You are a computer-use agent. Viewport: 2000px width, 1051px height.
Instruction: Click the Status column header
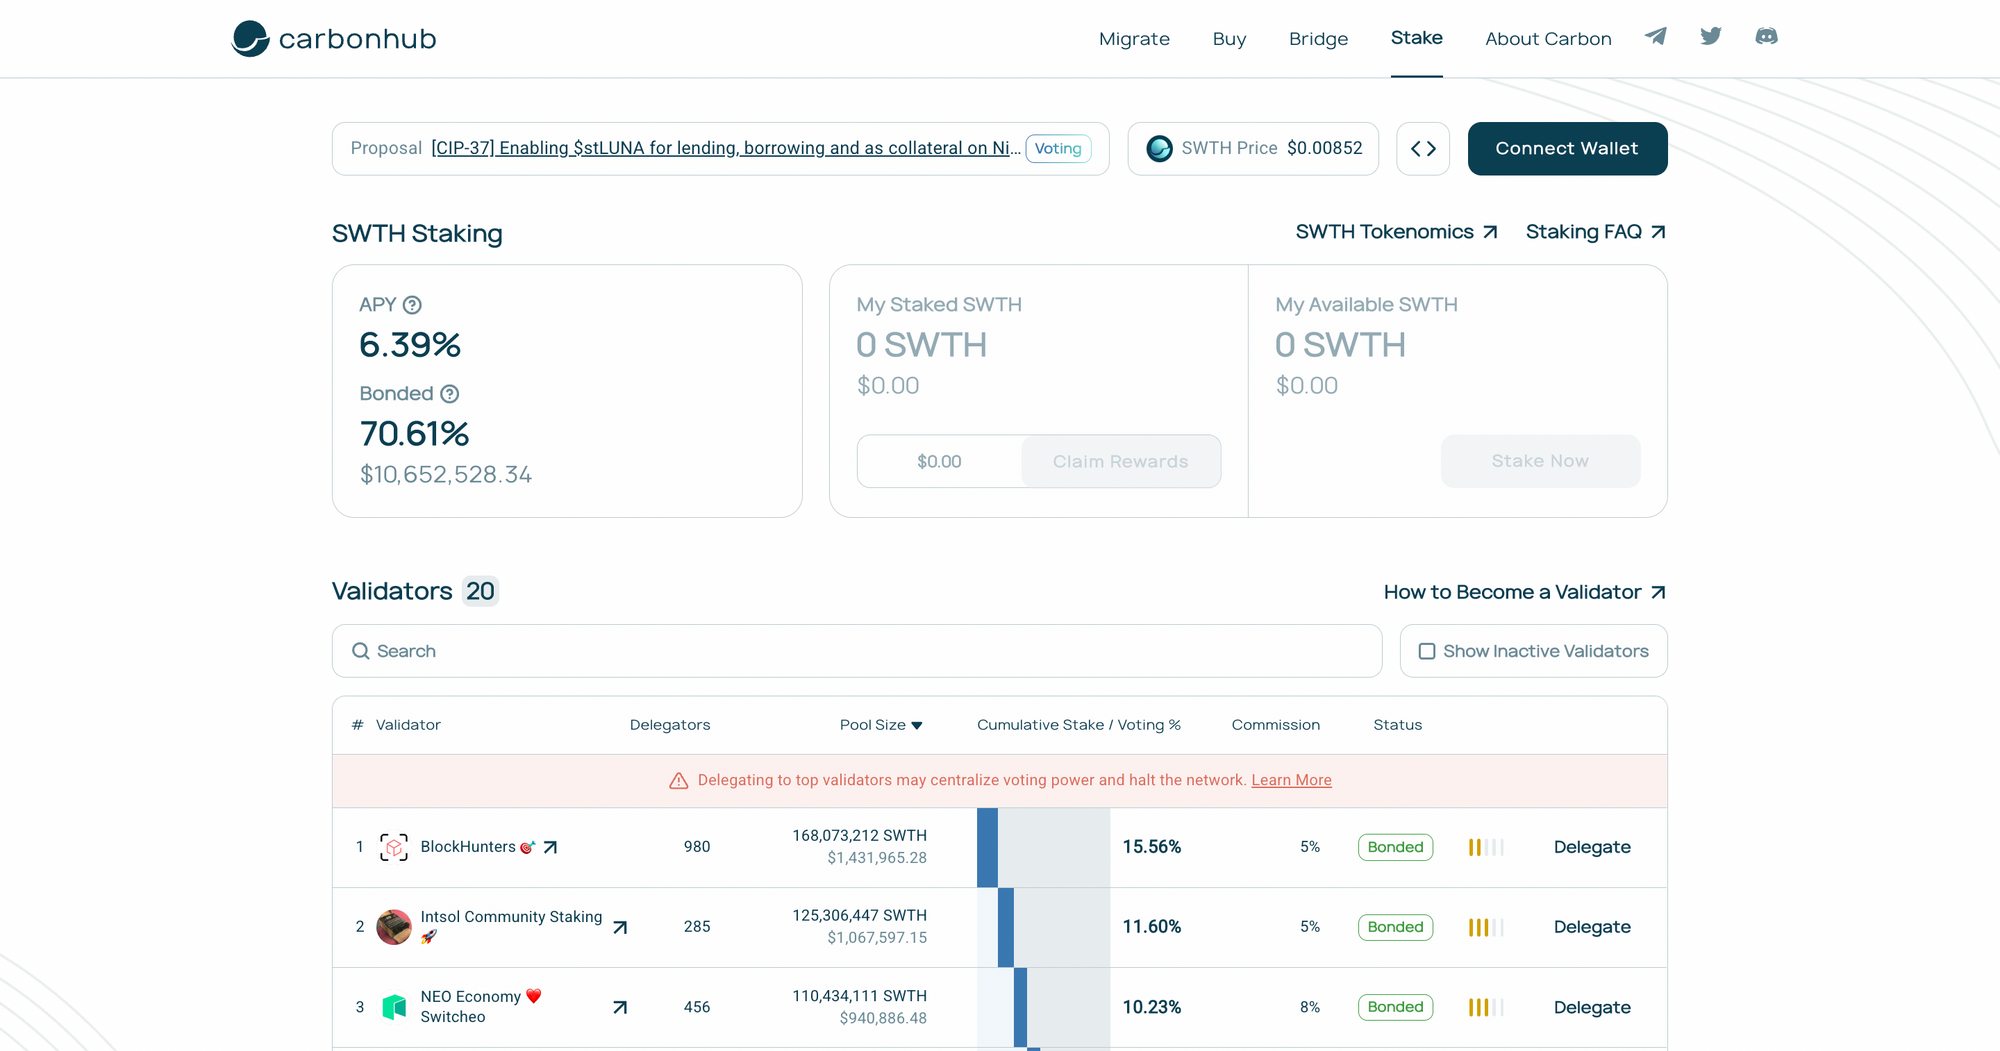coord(1397,725)
